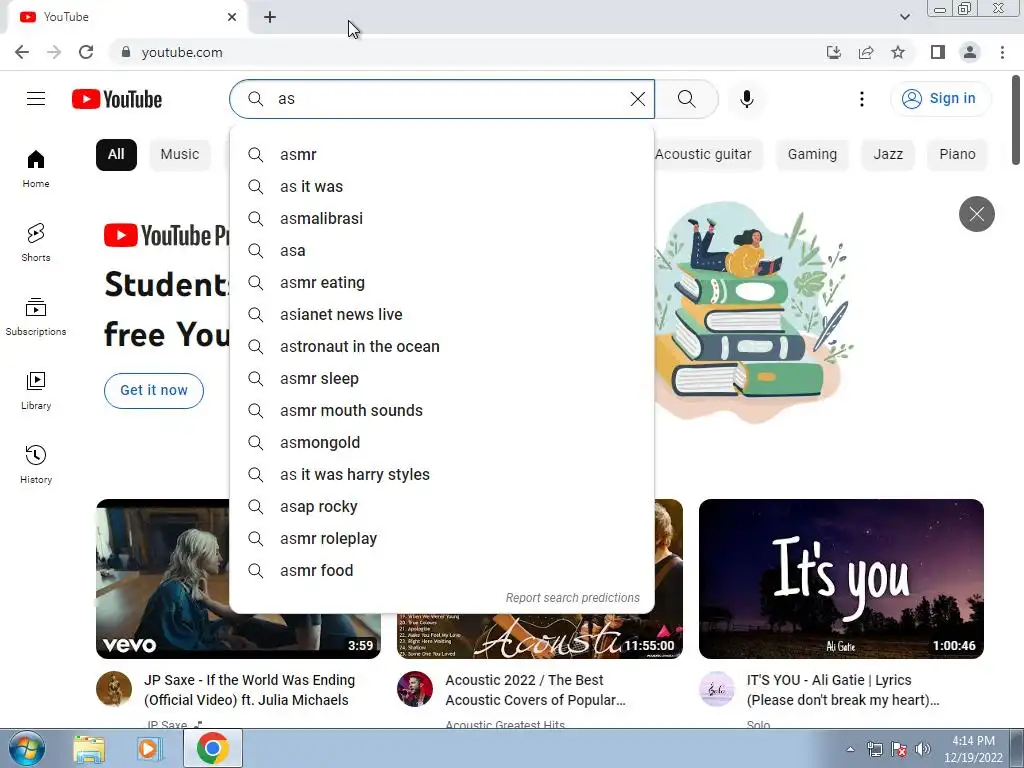Screen dimensions: 1024x768
Task: Clear the search box with X icon
Action: pyautogui.click(x=638, y=99)
